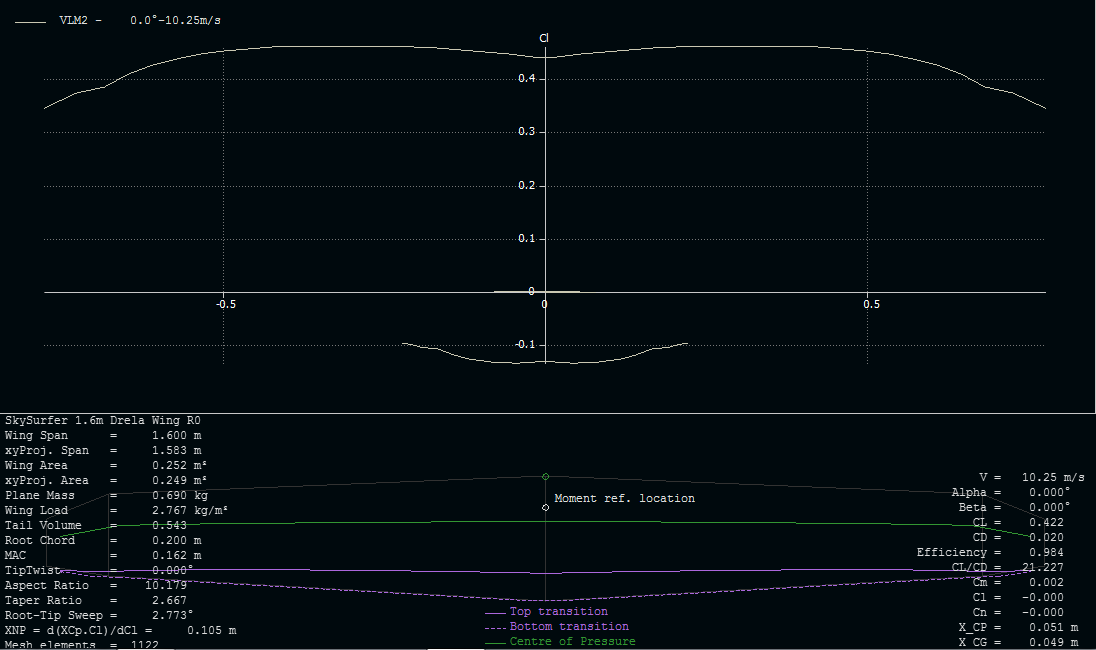This screenshot has height=650, width=1096.
Task: Click the -0.5 span axis tick label
Action: pos(225,304)
